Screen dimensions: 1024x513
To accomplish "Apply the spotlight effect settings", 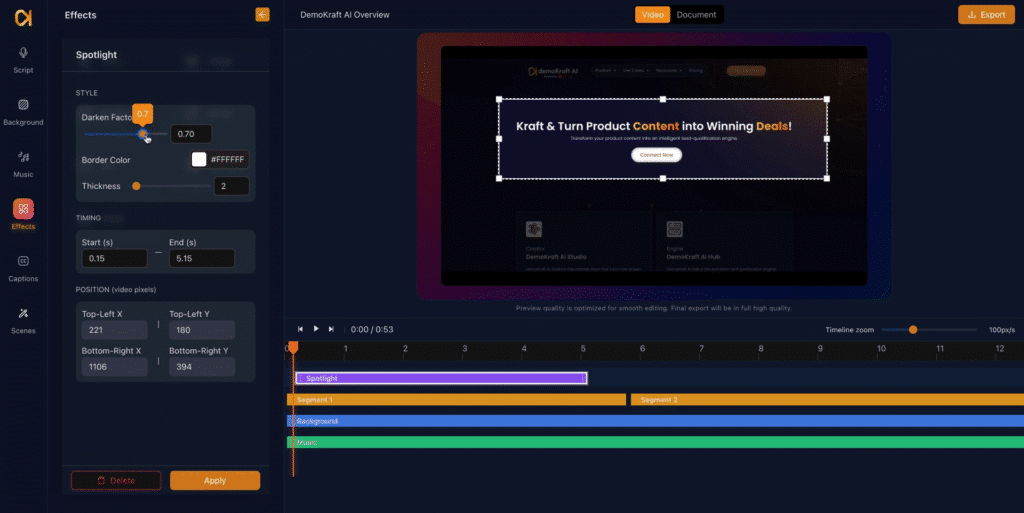I will (x=215, y=480).
